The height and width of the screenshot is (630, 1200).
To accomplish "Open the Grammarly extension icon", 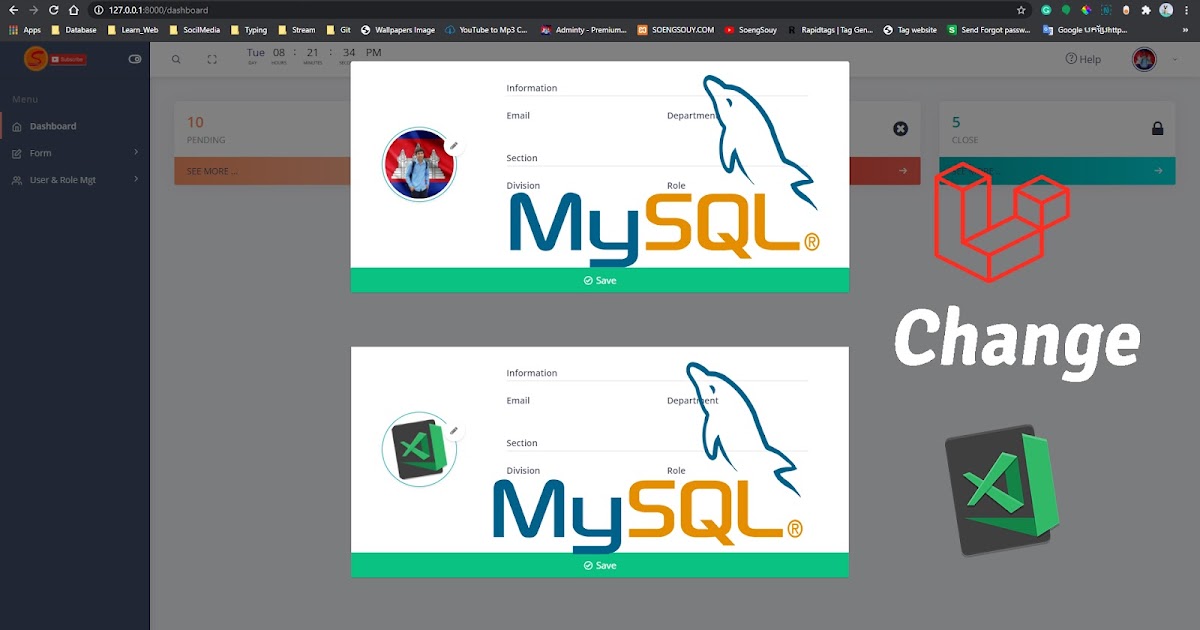I will point(1046,10).
